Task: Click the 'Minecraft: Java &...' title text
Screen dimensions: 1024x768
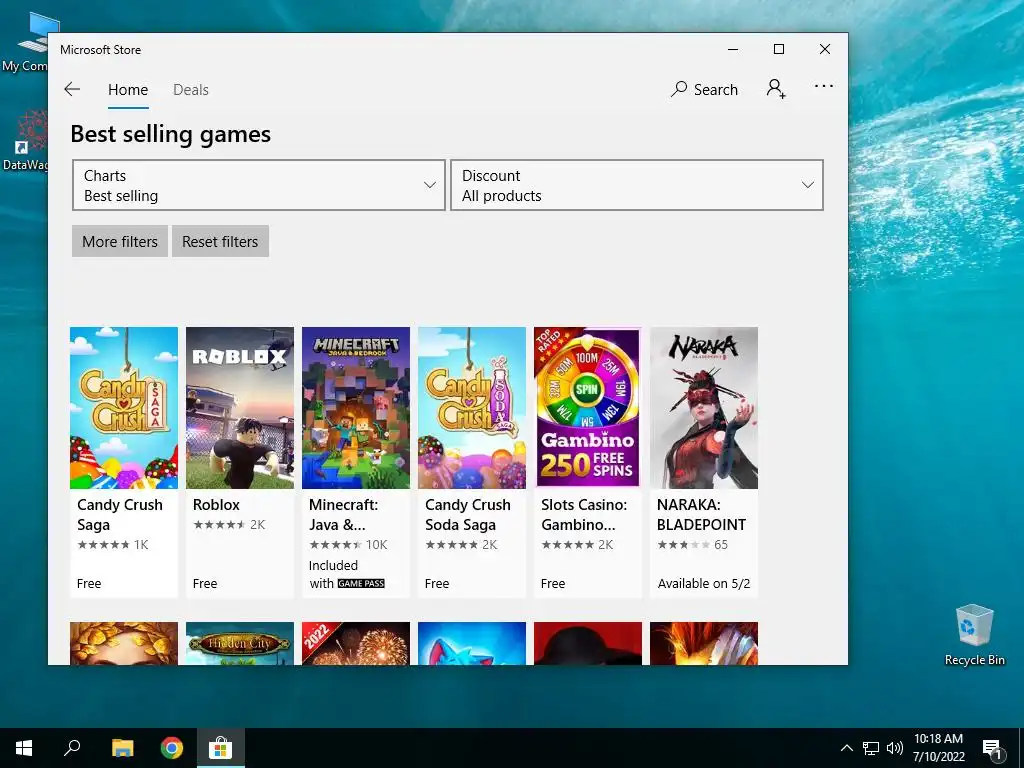Action: [x=344, y=515]
